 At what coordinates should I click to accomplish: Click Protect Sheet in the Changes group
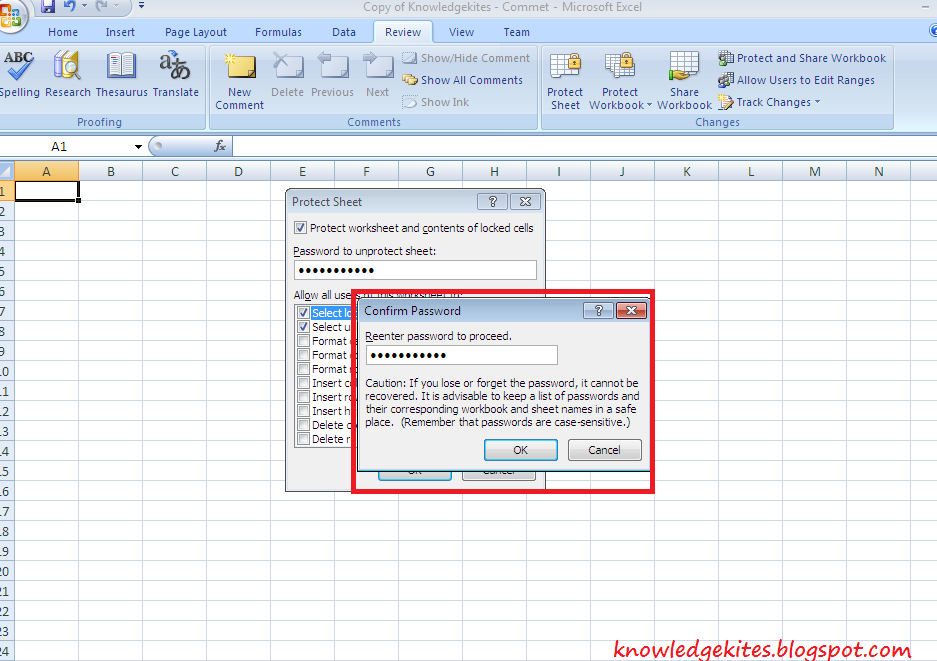pyautogui.click(x=564, y=78)
